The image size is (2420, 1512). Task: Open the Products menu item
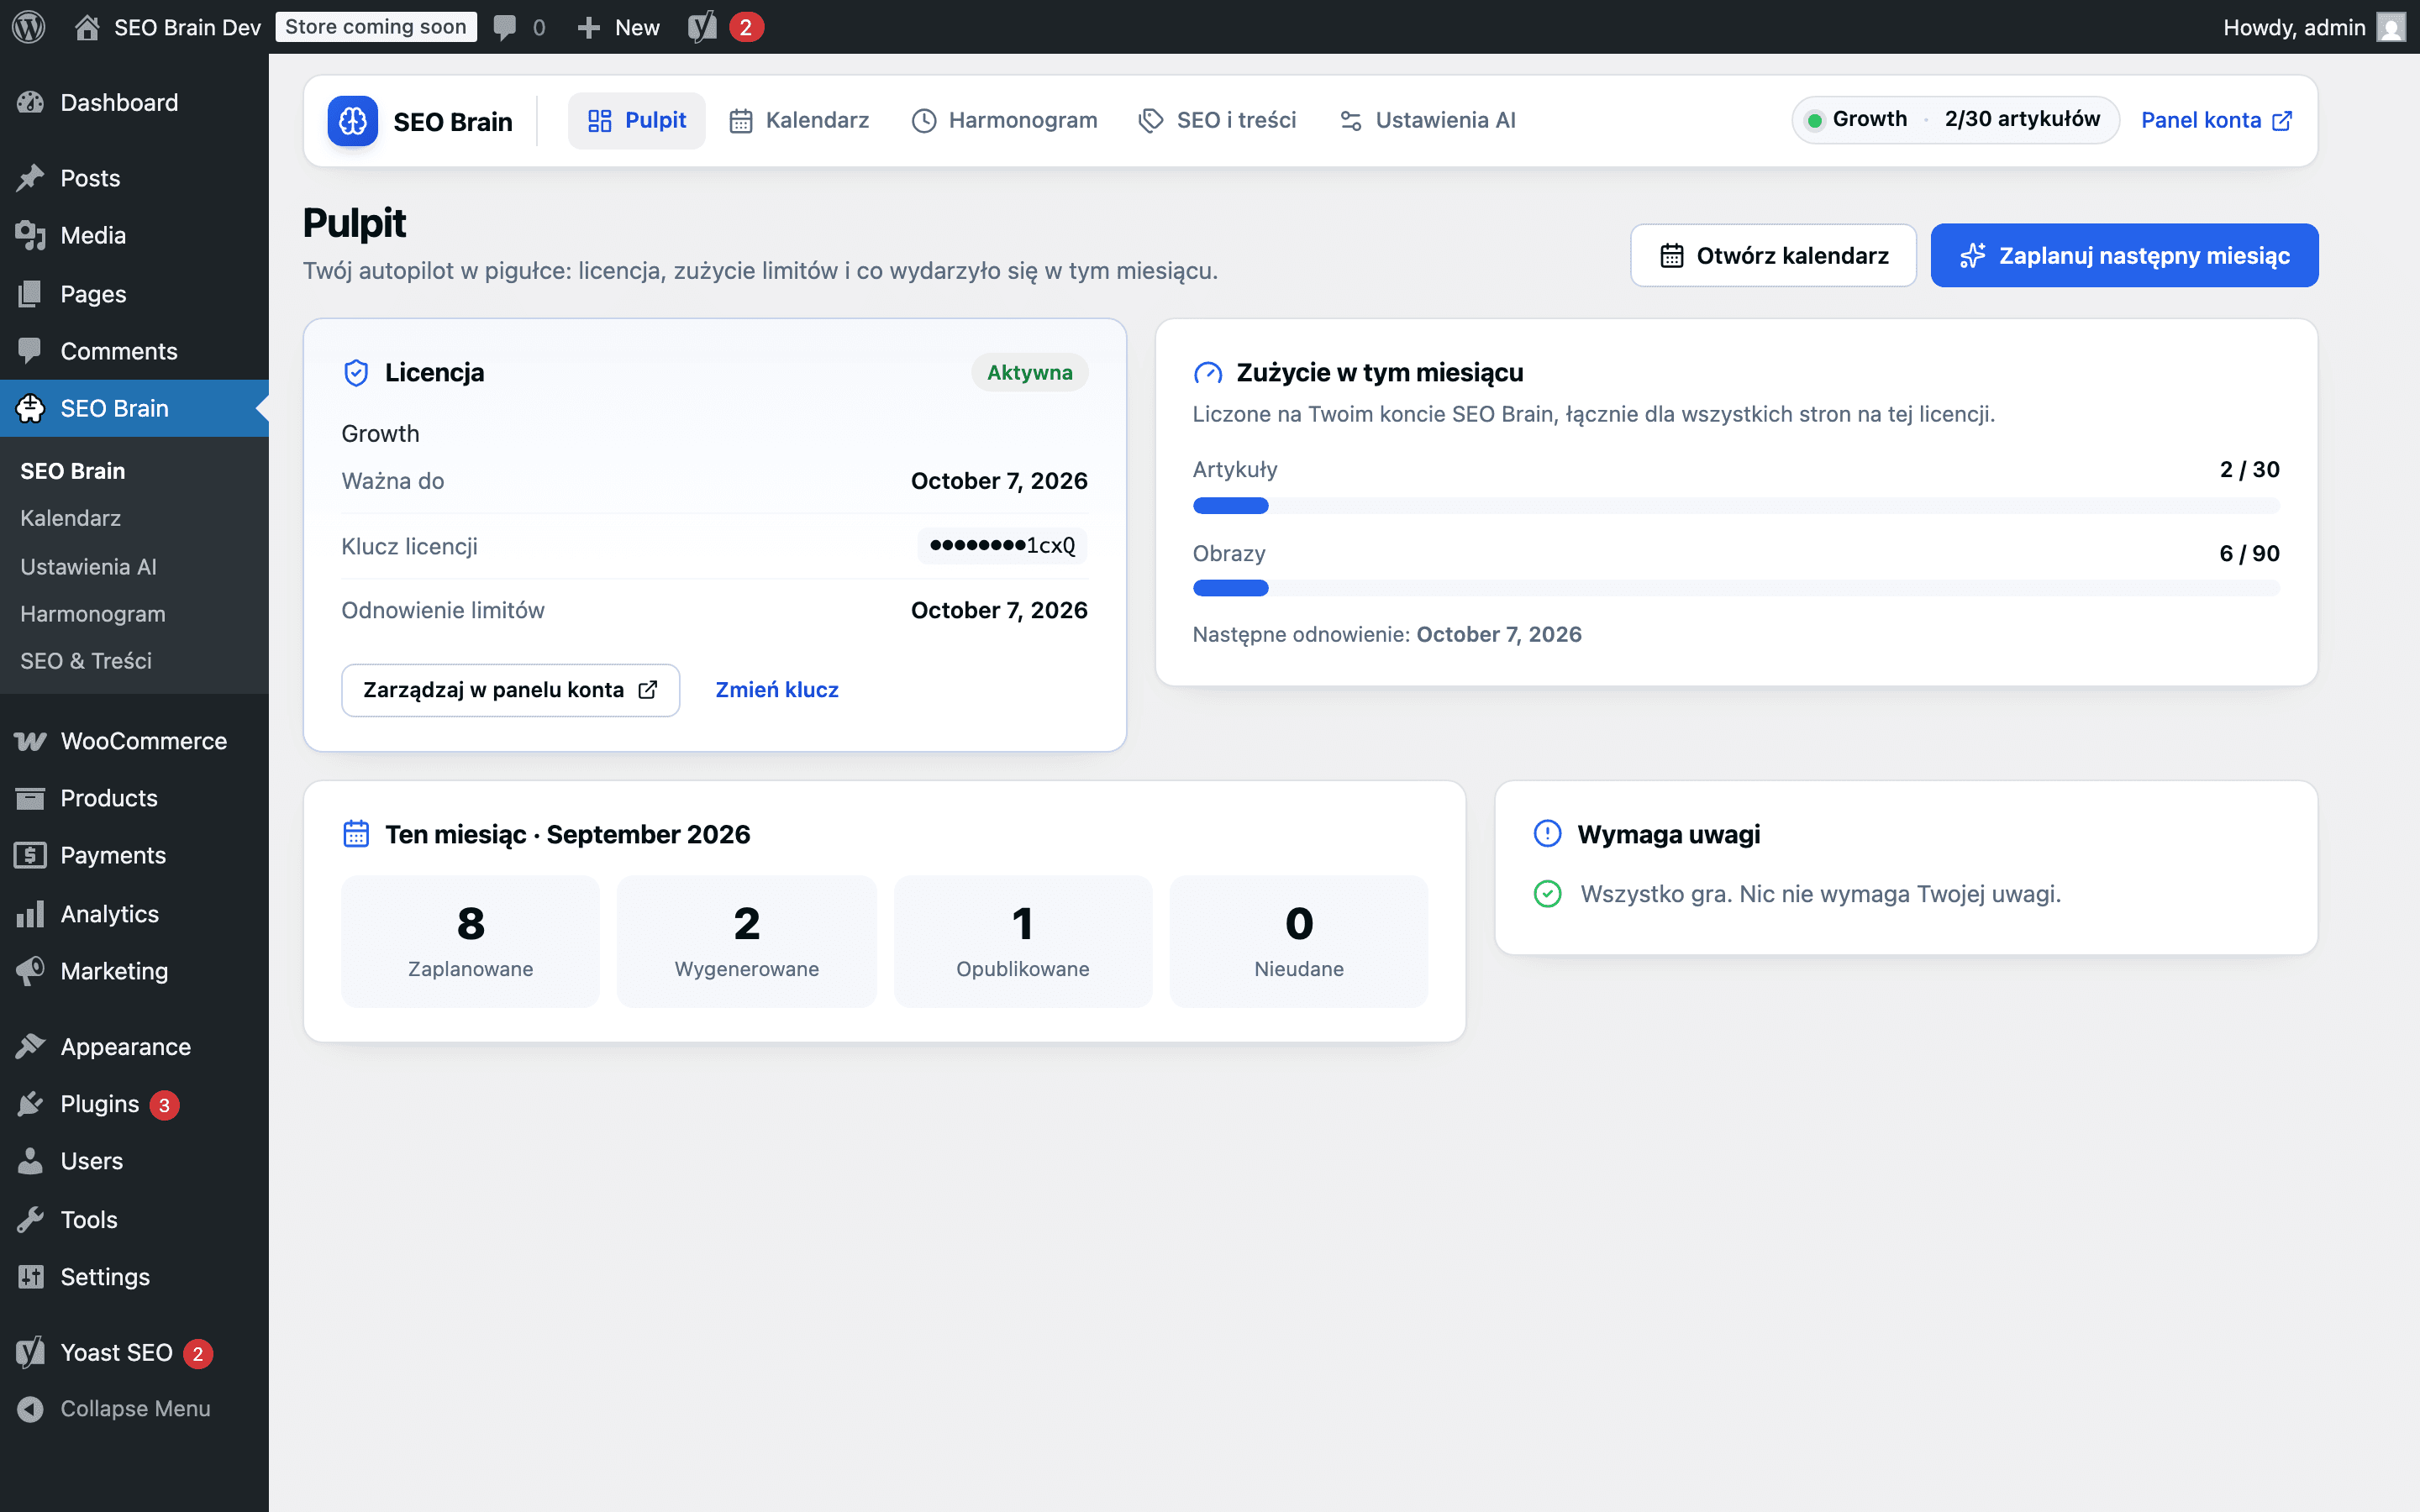click(x=134, y=798)
